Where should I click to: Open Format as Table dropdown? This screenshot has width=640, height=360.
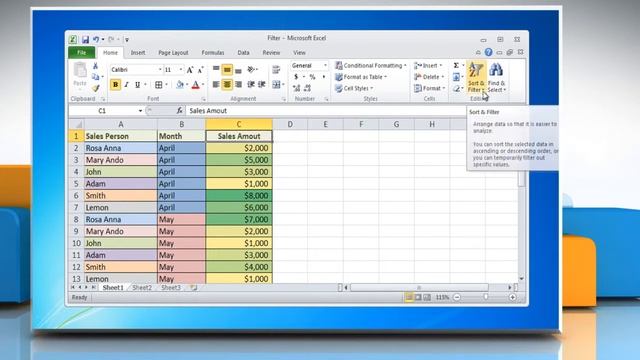coord(361,77)
